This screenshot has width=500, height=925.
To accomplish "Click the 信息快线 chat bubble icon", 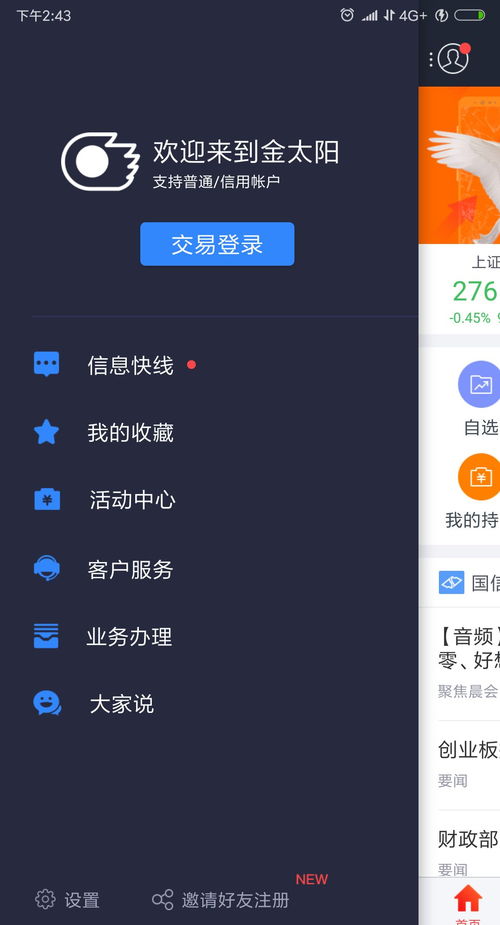I will tap(47, 364).
